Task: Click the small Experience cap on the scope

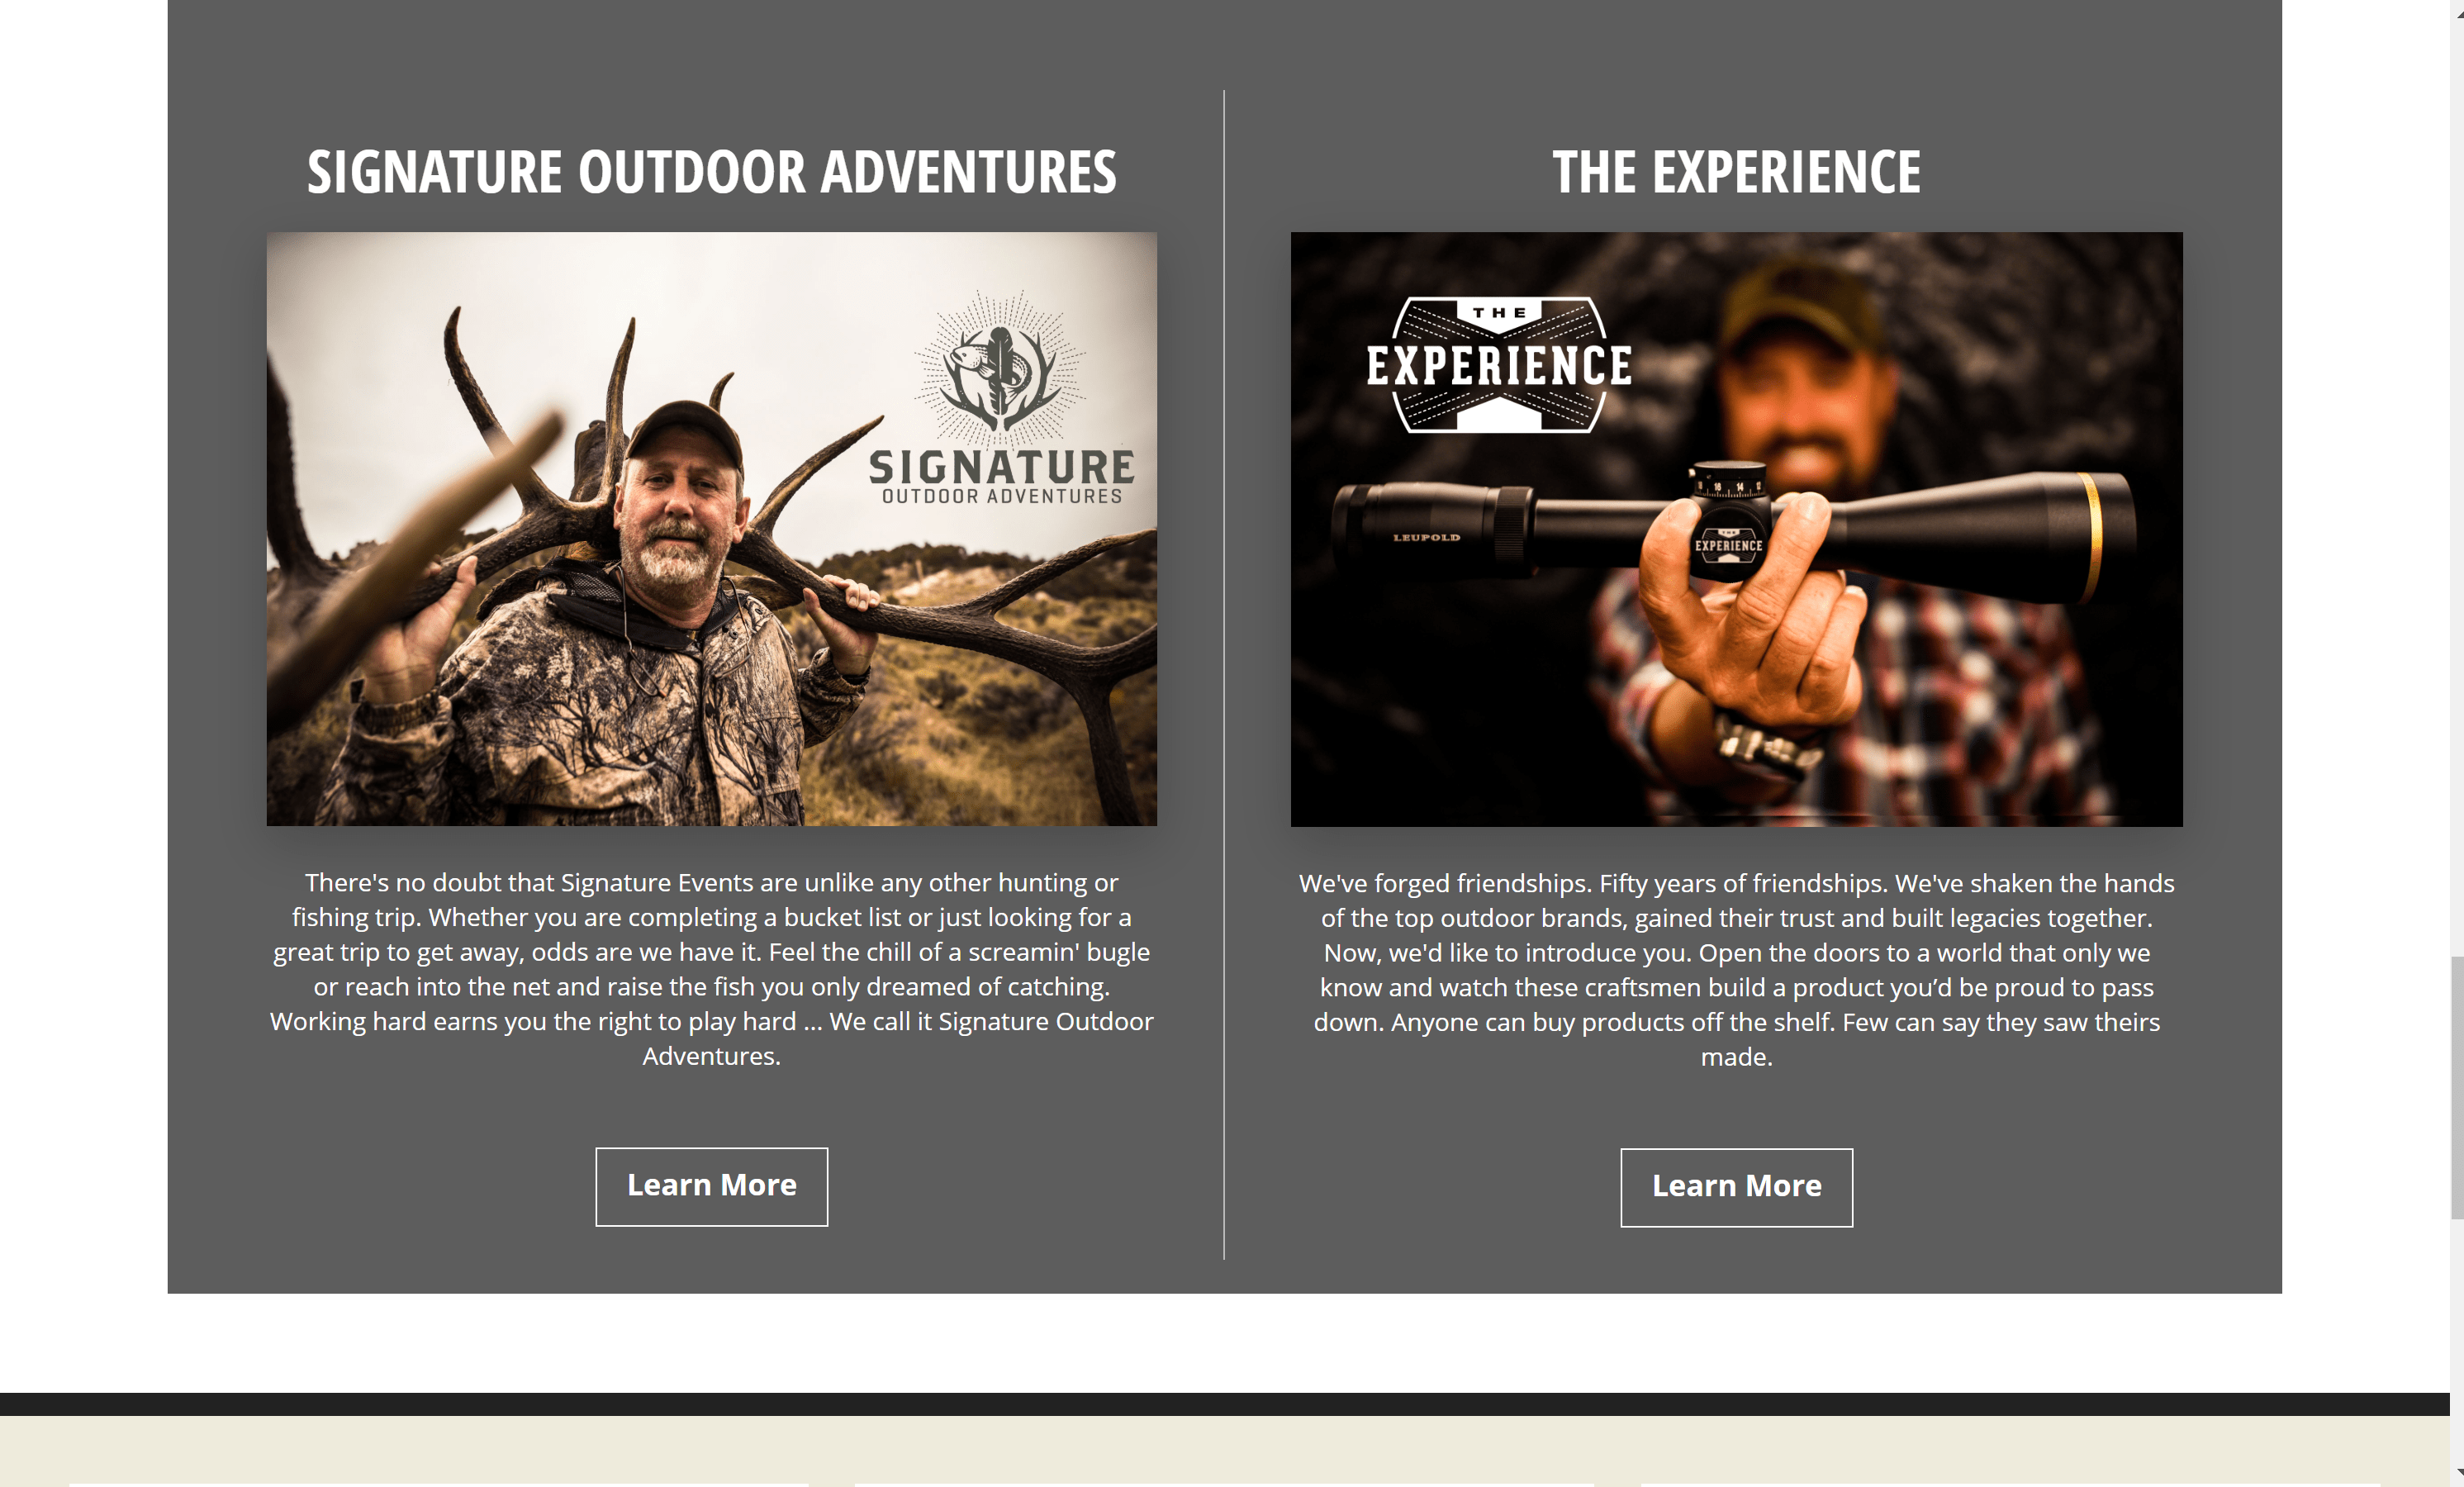Action: (1728, 545)
